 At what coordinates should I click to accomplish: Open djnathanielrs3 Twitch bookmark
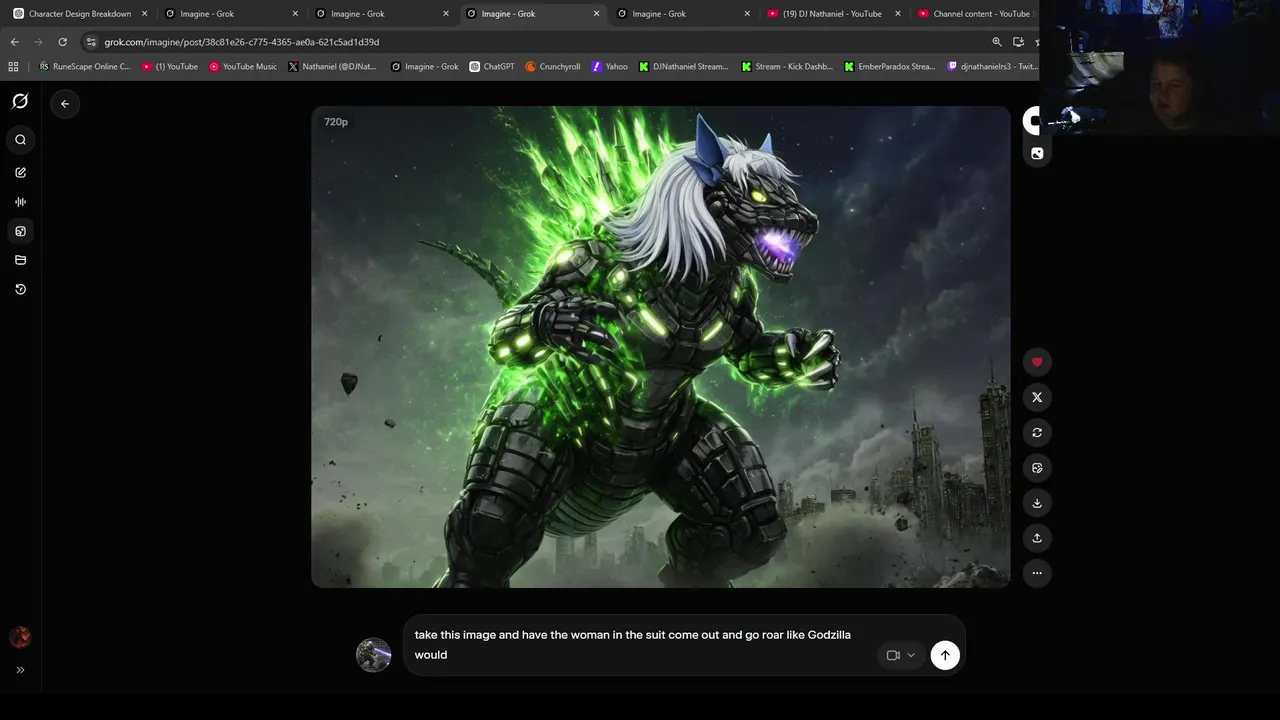(992, 67)
